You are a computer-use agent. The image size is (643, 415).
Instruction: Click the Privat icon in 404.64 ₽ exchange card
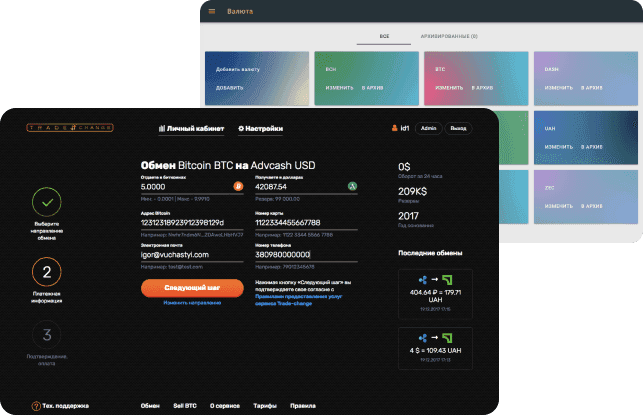pos(447,280)
